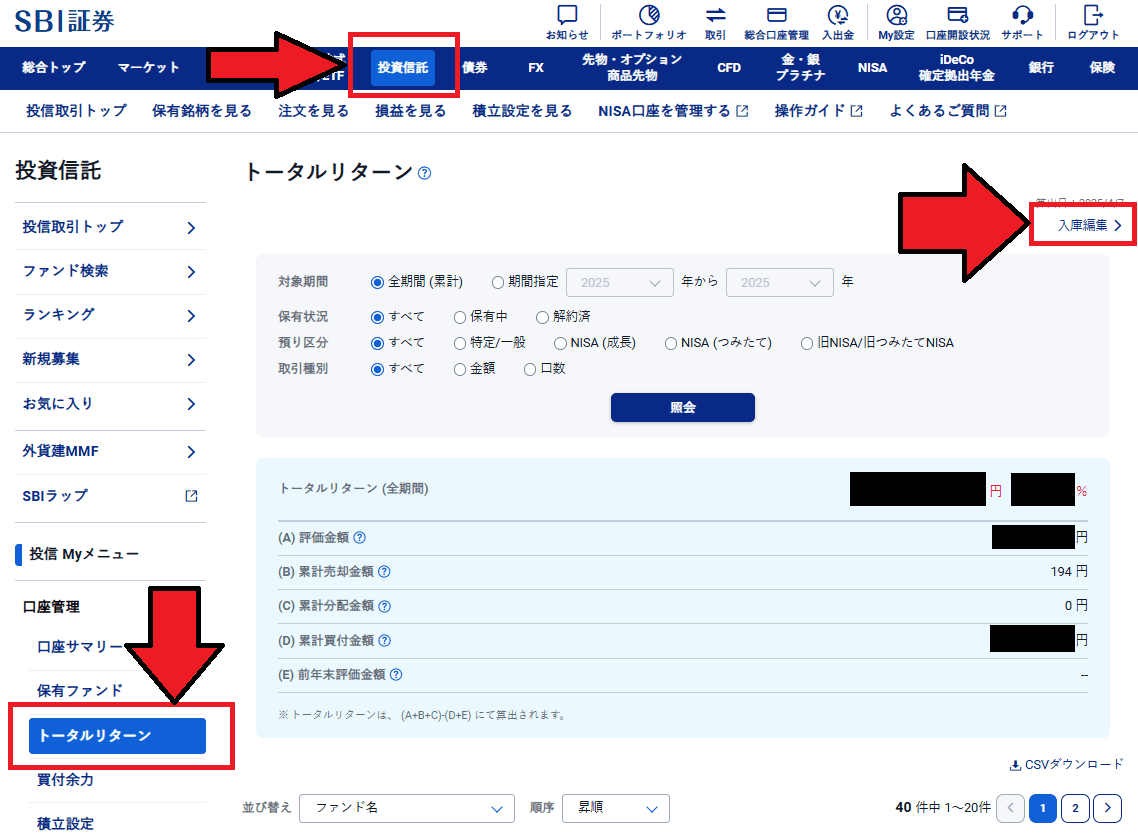Open 保有銘柄を見る submenu link
1138x839 pixels.
[202, 111]
